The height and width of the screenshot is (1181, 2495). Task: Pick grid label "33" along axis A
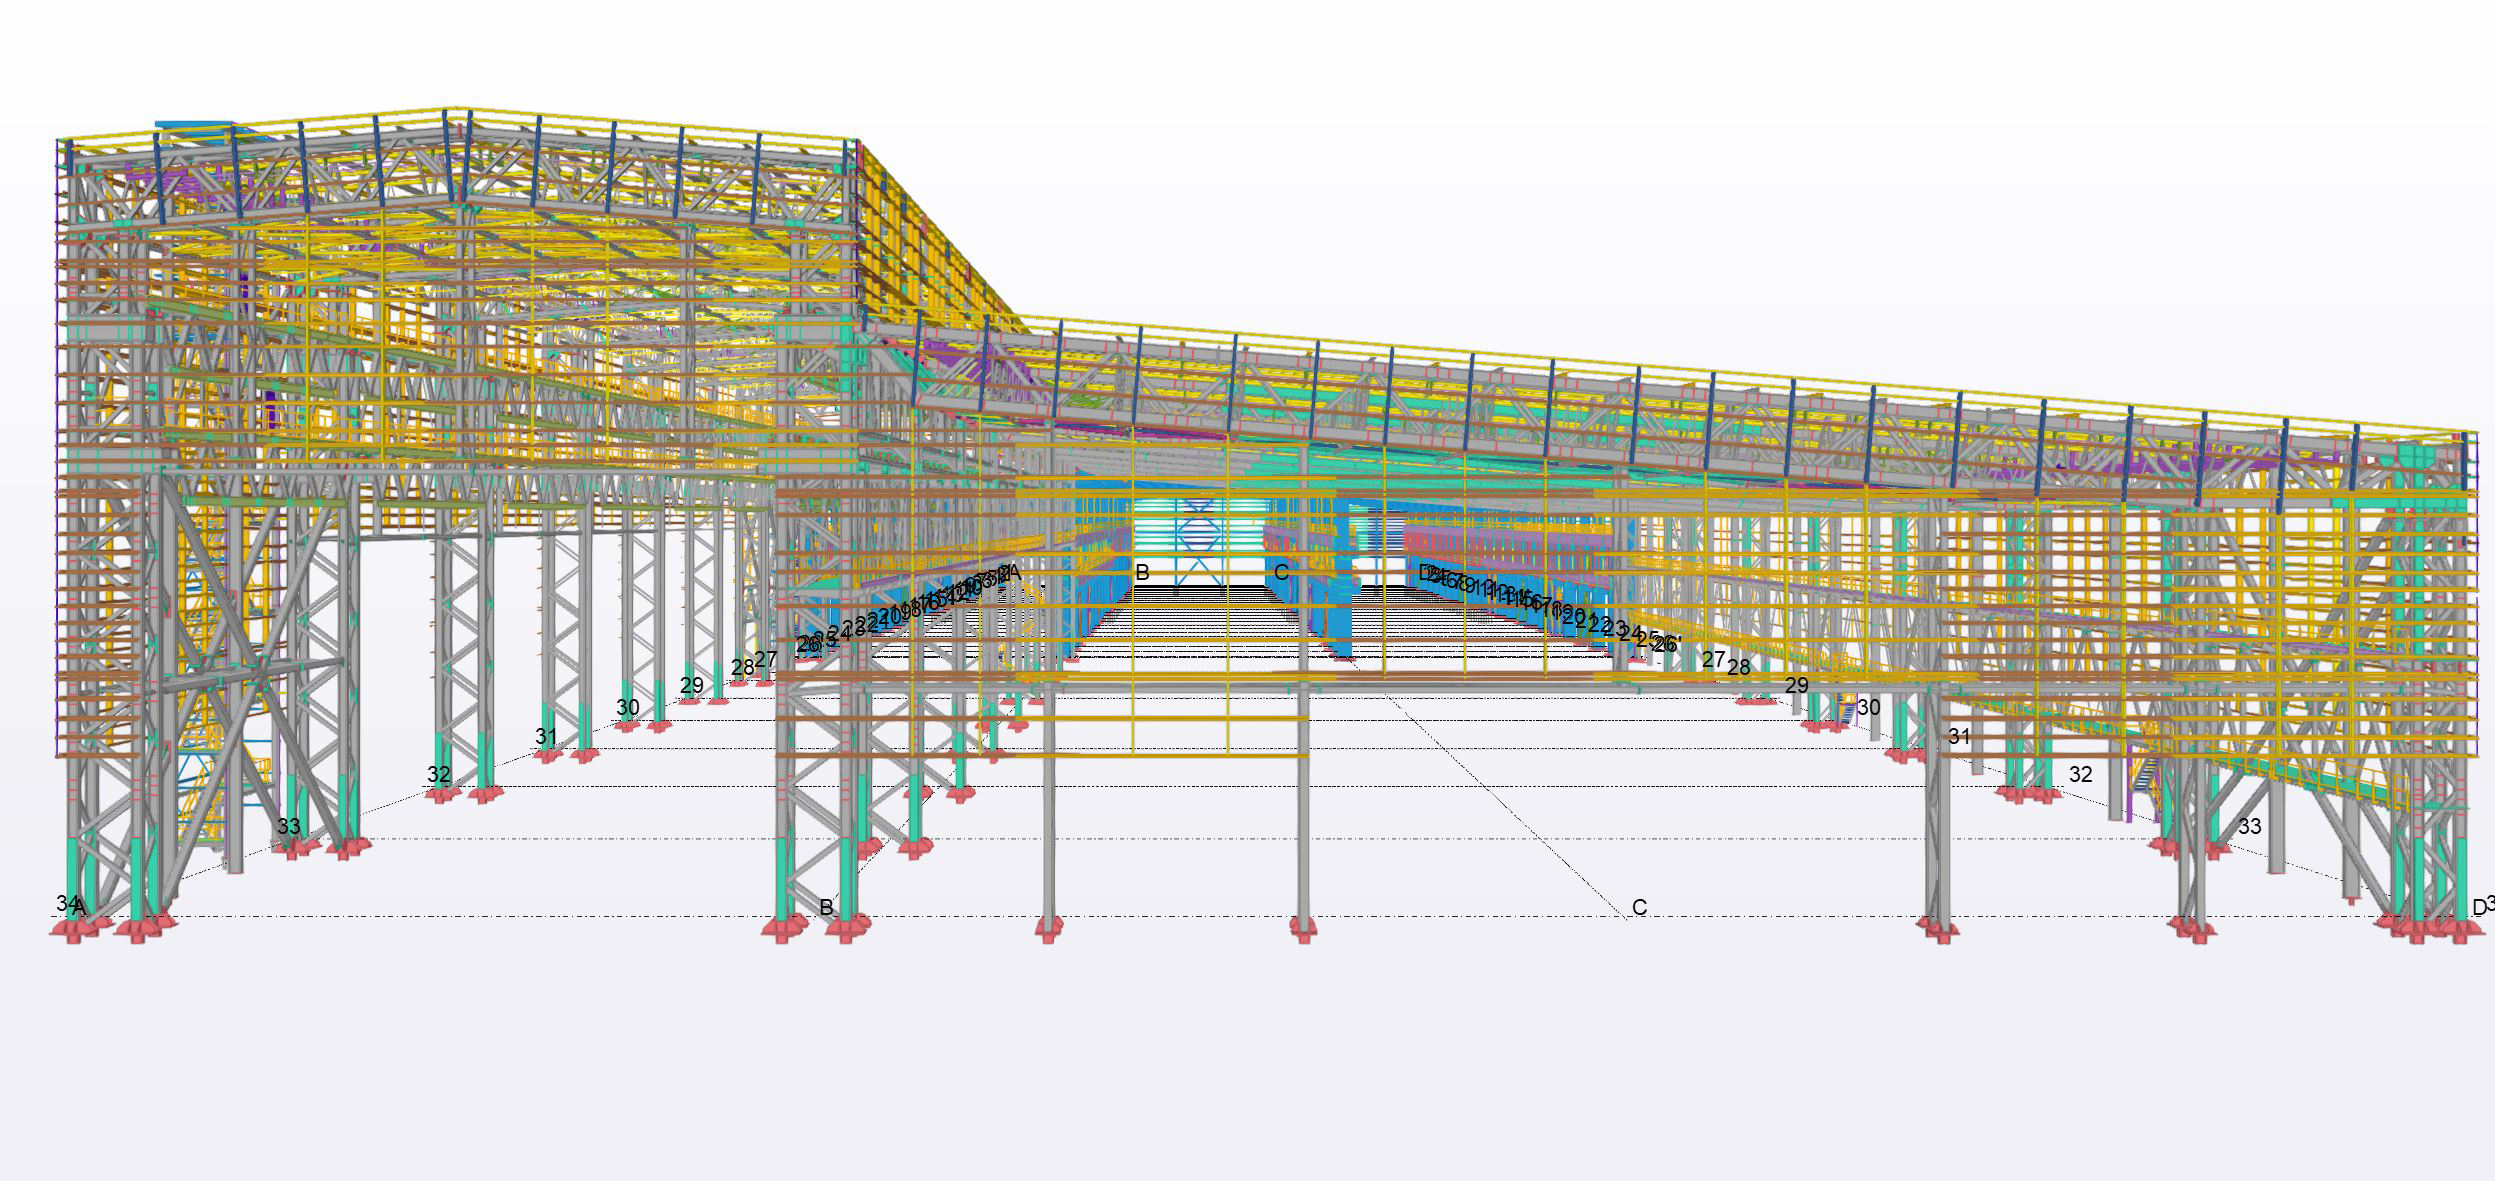[x=288, y=826]
